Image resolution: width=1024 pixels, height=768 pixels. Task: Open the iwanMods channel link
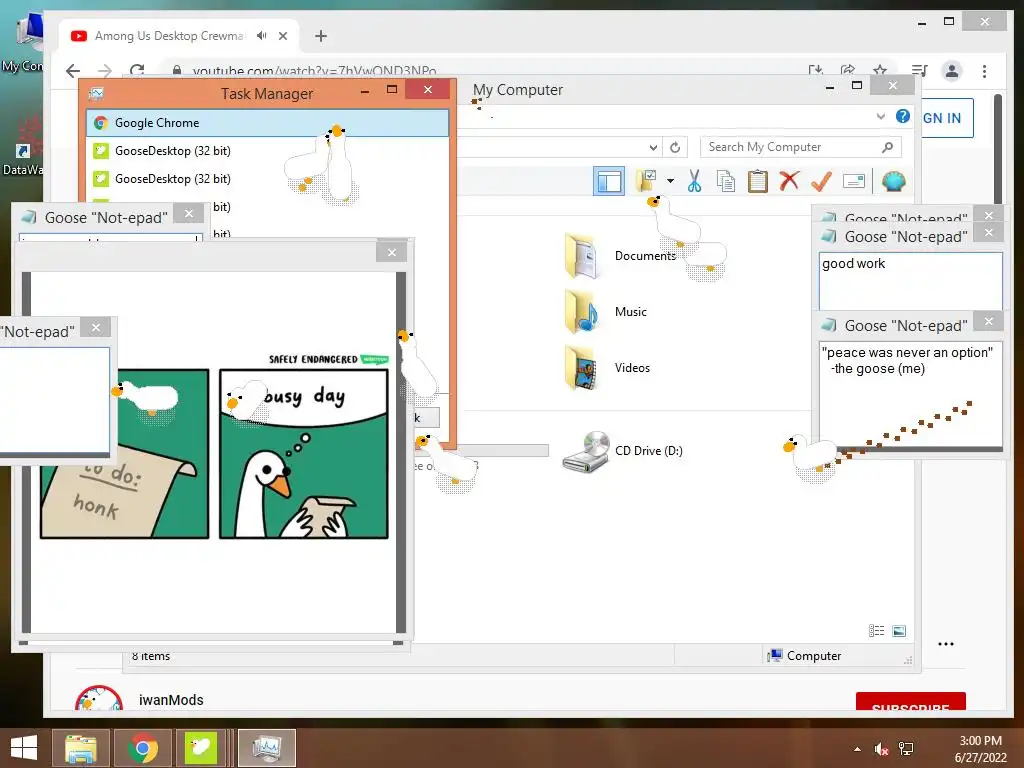(171, 700)
